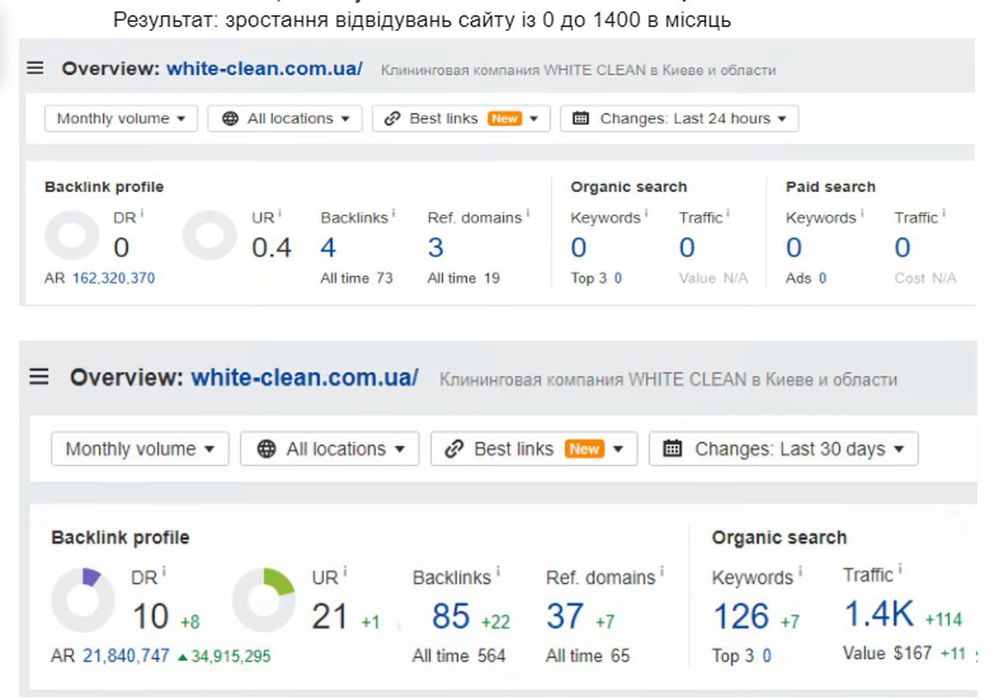Open AR value 21,840,747
This screenshot has height=700, width=994.
click(x=126, y=656)
